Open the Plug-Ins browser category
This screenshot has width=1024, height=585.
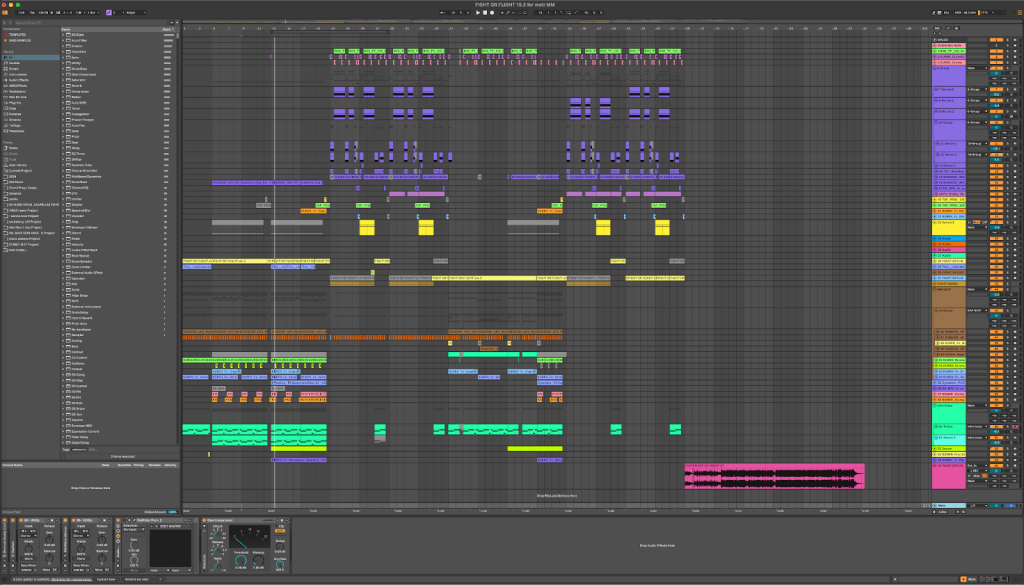(15, 100)
